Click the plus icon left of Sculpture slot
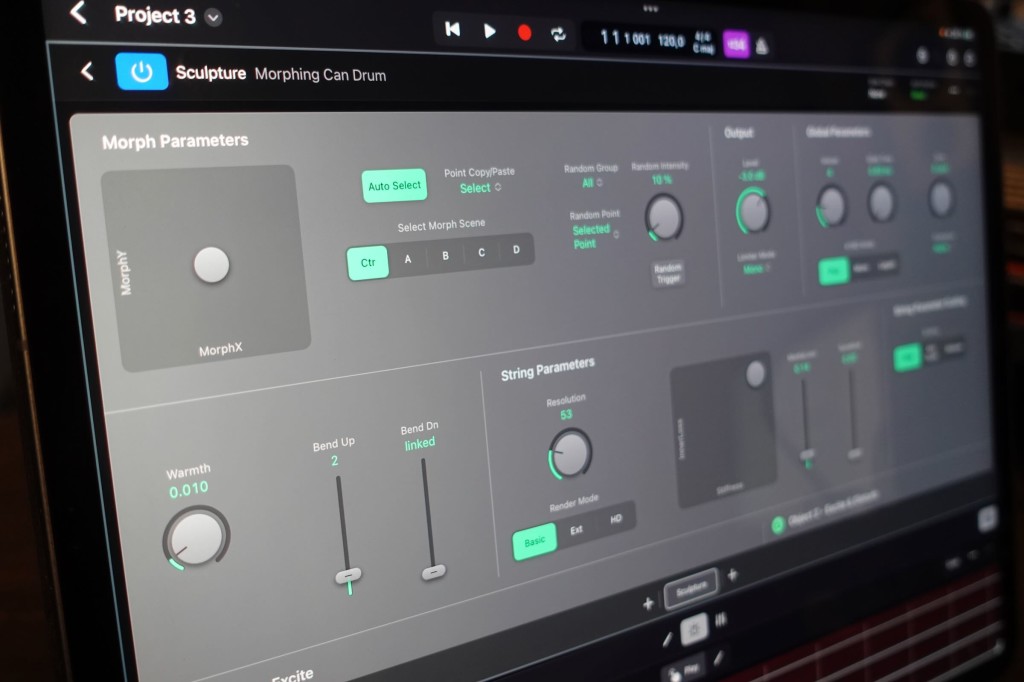The width and height of the screenshot is (1024, 682). pos(648,603)
